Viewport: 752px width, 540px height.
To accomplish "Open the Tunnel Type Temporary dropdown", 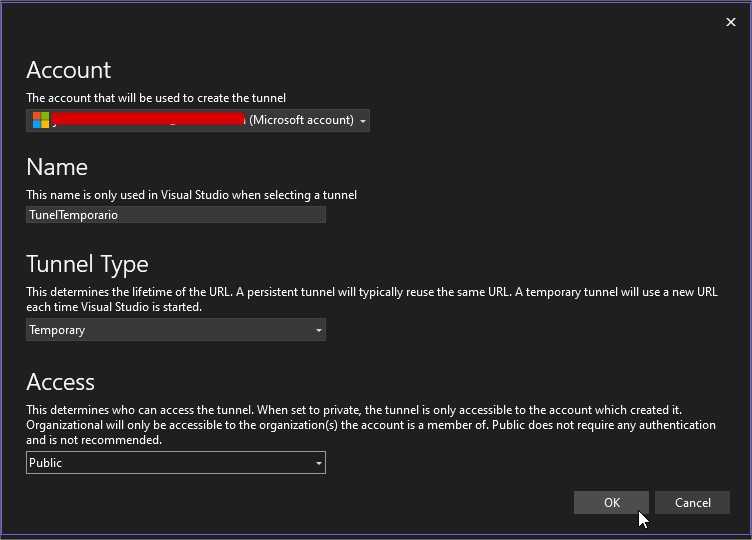I will [x=176, y=330].
